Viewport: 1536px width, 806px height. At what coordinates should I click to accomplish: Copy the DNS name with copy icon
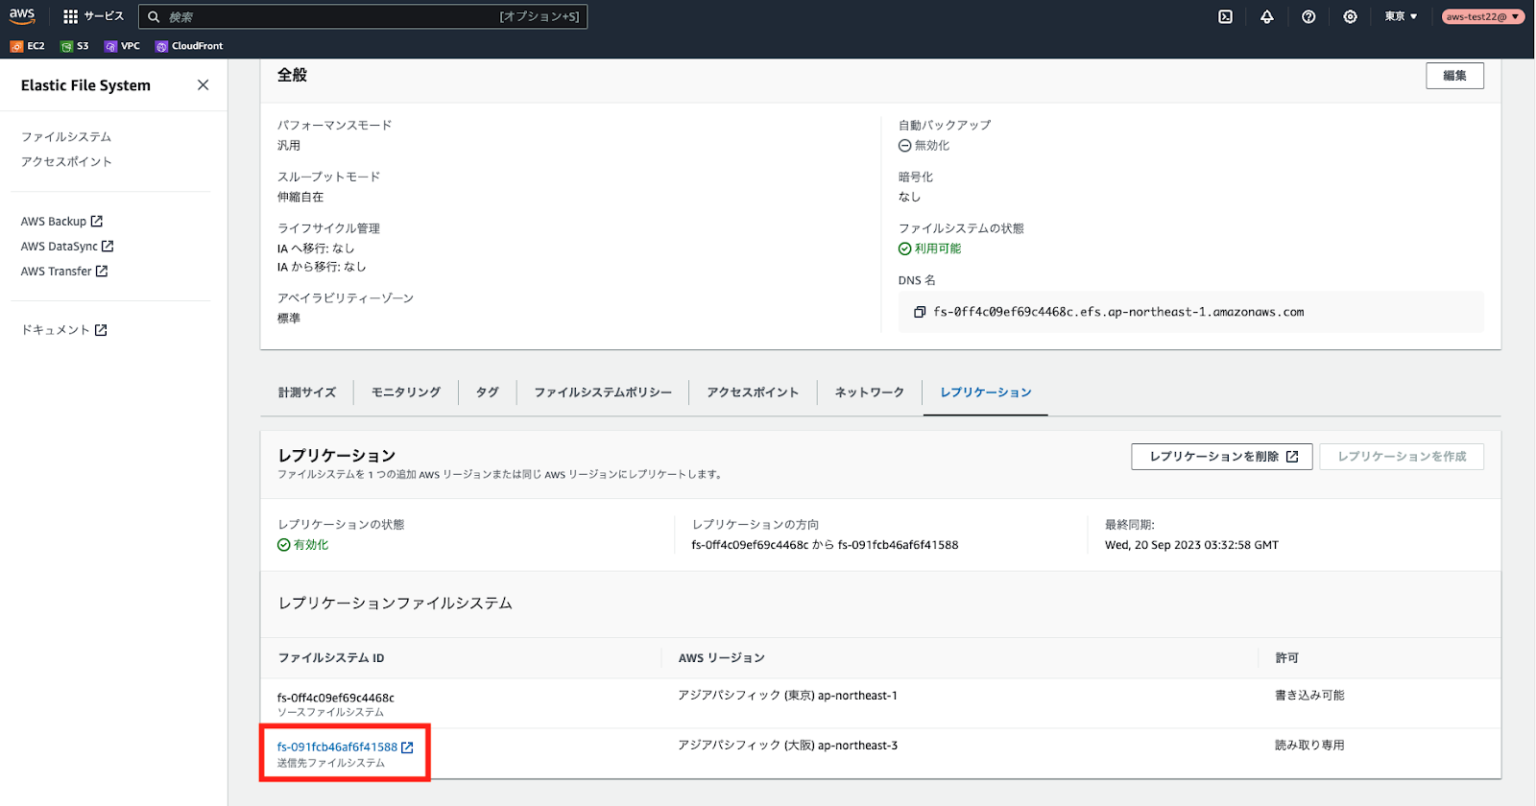[x=919, y=312]
